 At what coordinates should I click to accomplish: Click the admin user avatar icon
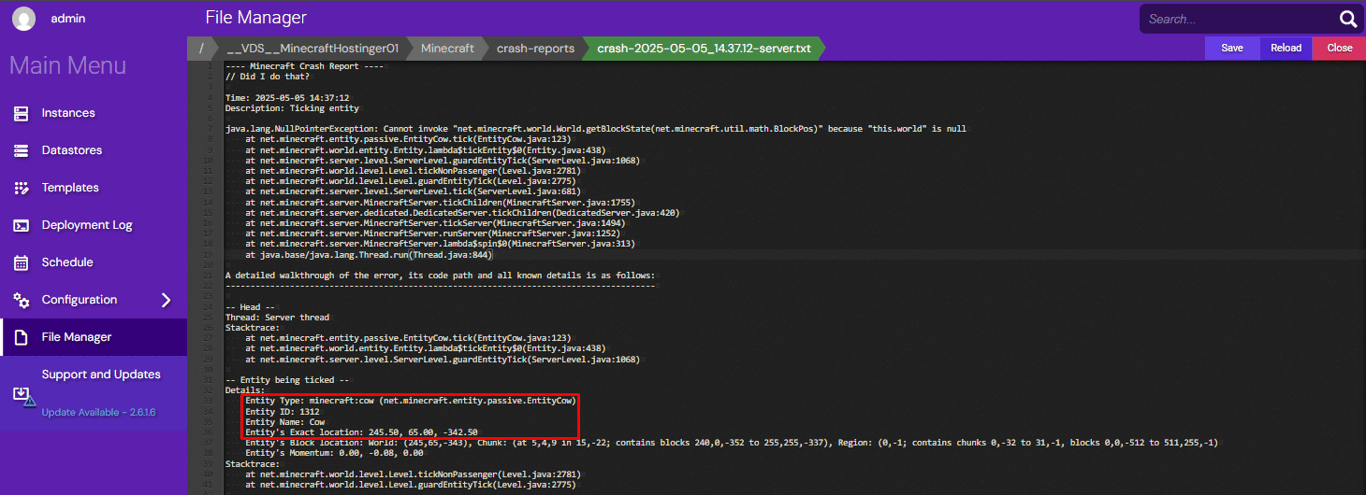23,18
